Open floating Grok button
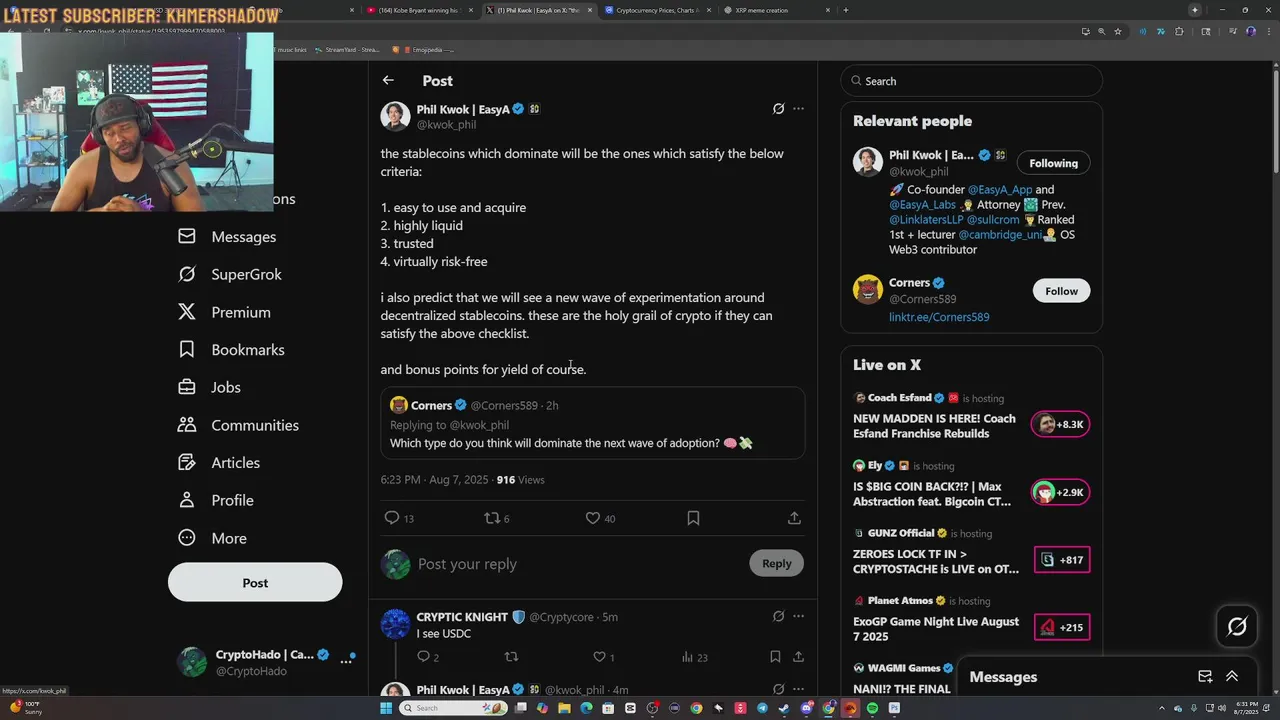The image size is (1280, 720). [x=1237, y=627]
